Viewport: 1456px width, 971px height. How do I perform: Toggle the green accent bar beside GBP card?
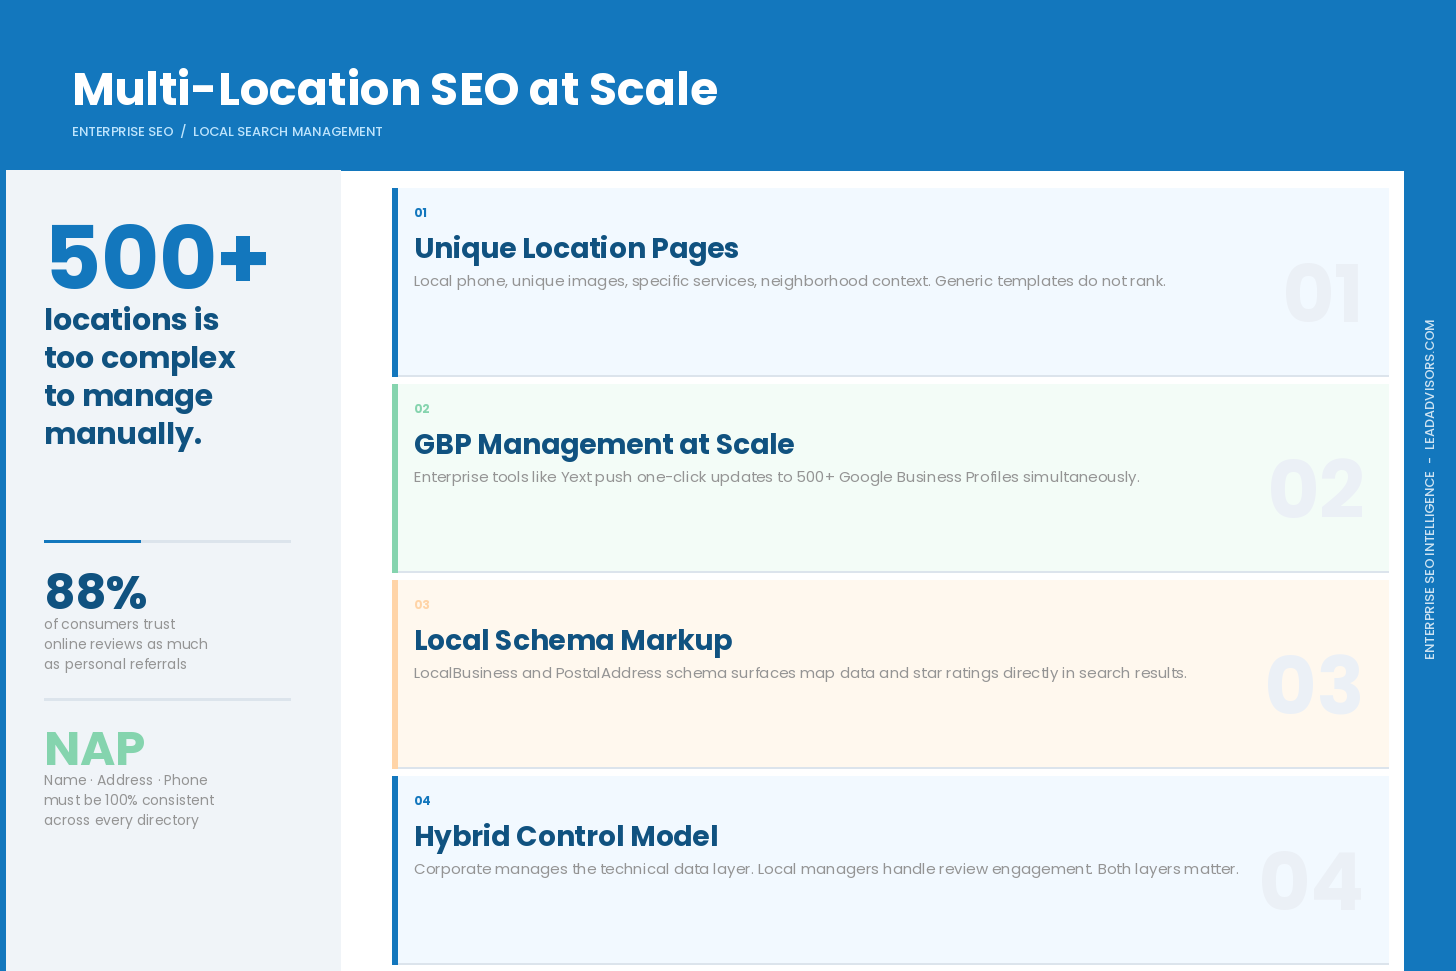click(398, 477)
